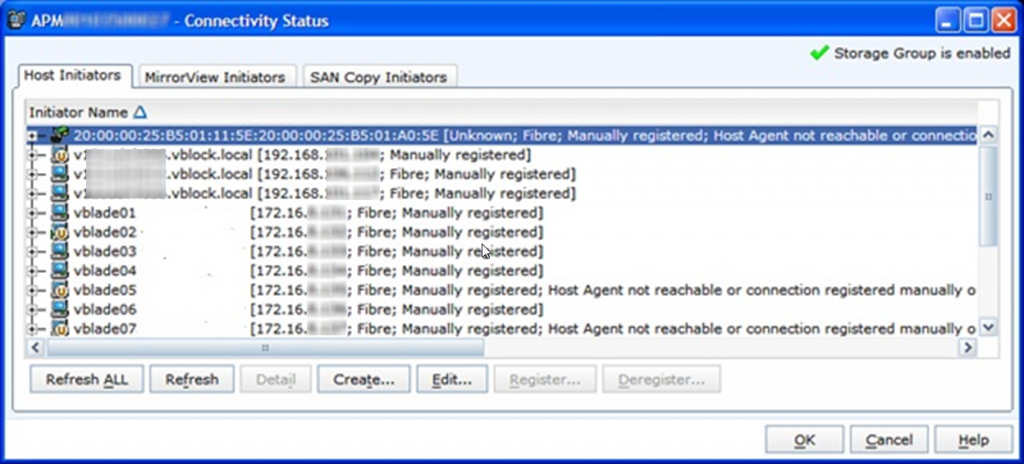Expand the vblade03 tree node
The image size is (1024, 464).
pyautogui.click(x=34, y=252)
